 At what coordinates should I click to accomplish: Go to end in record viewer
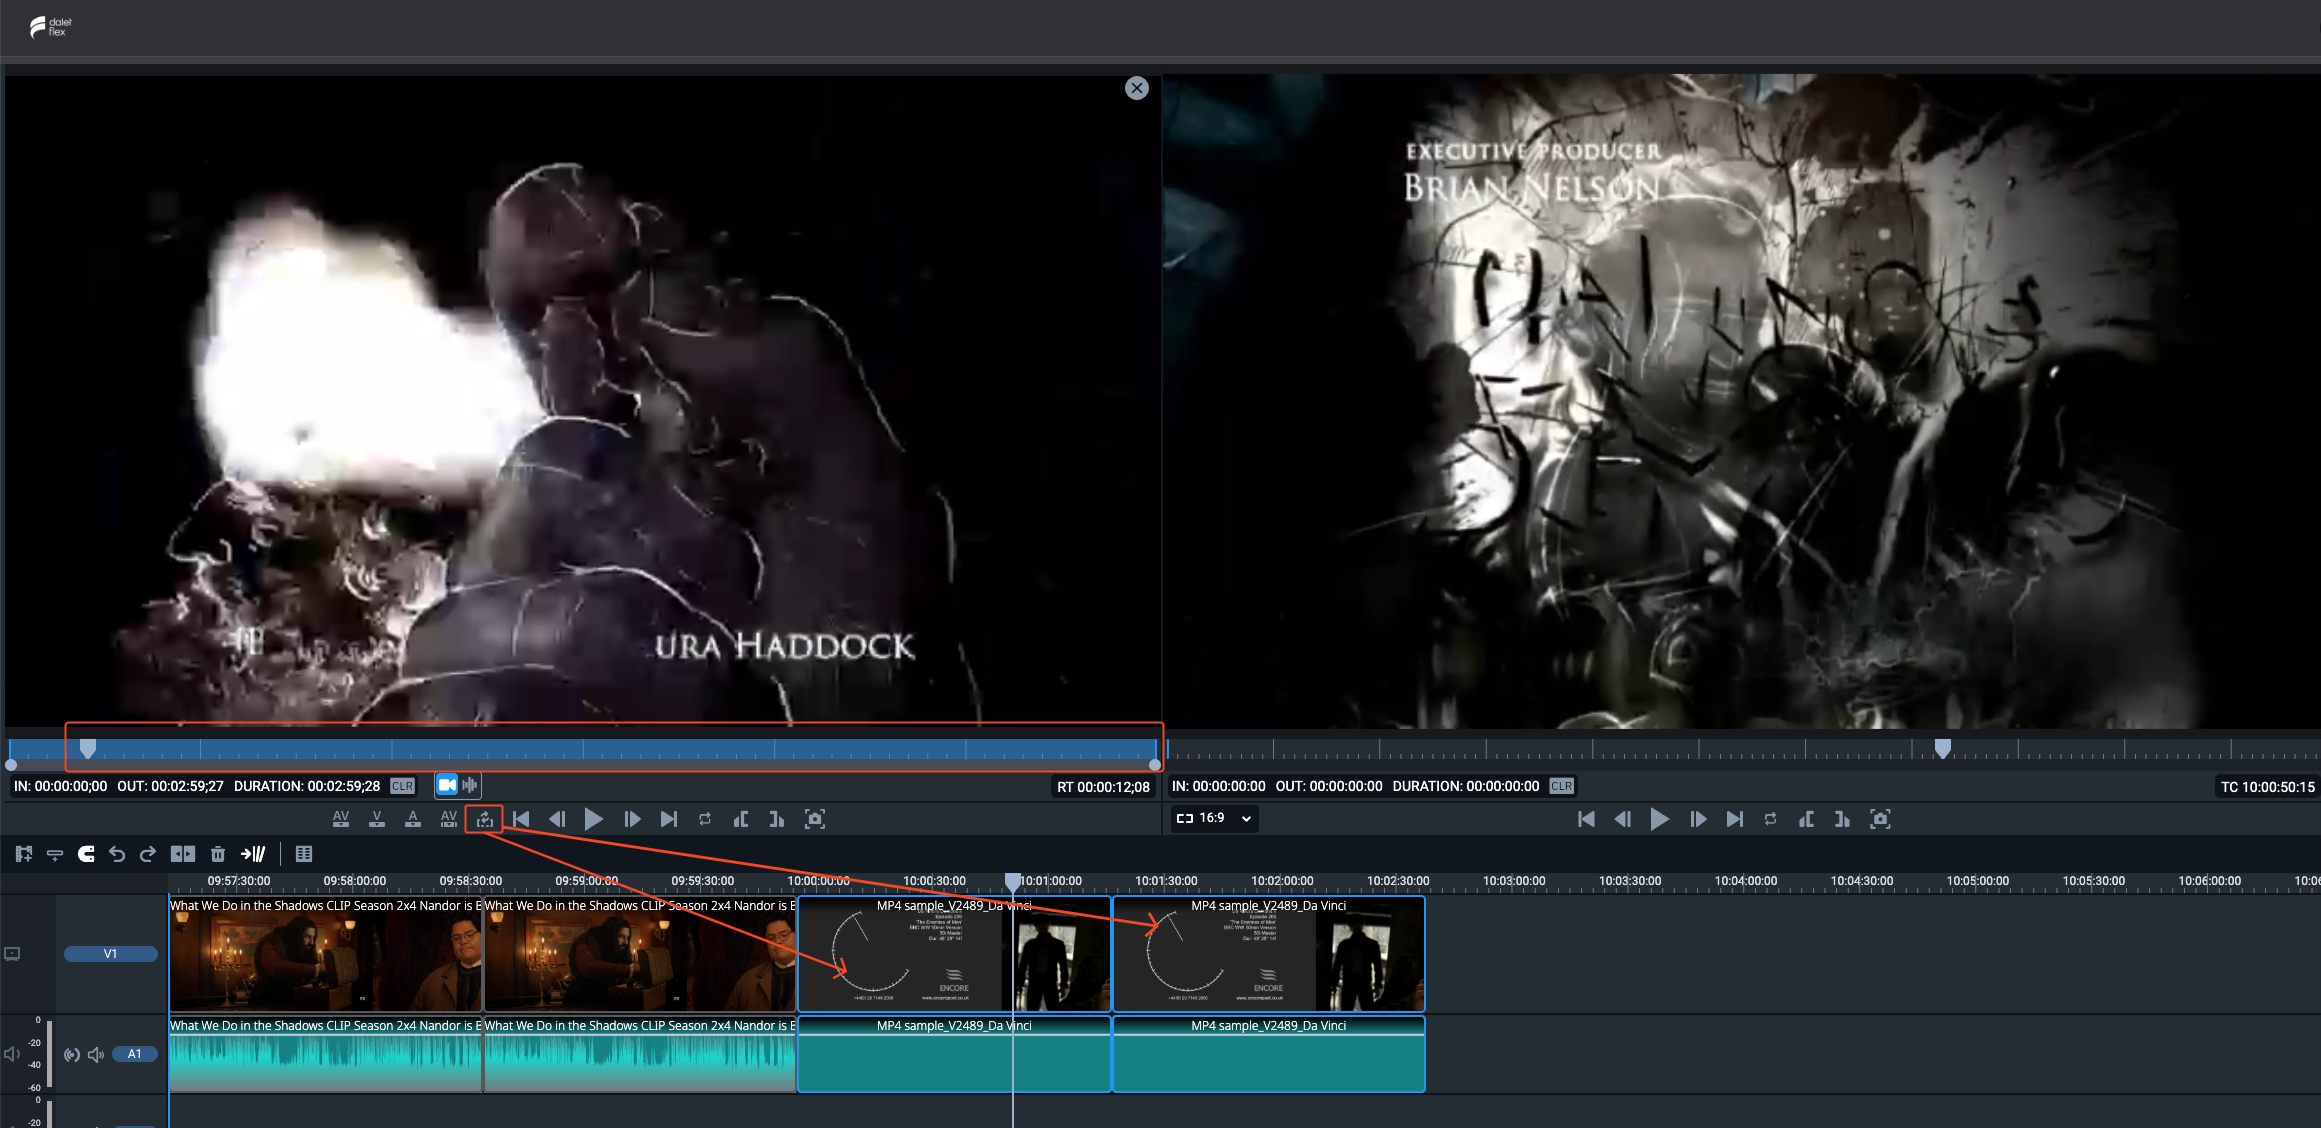(x=1735, y=819)
